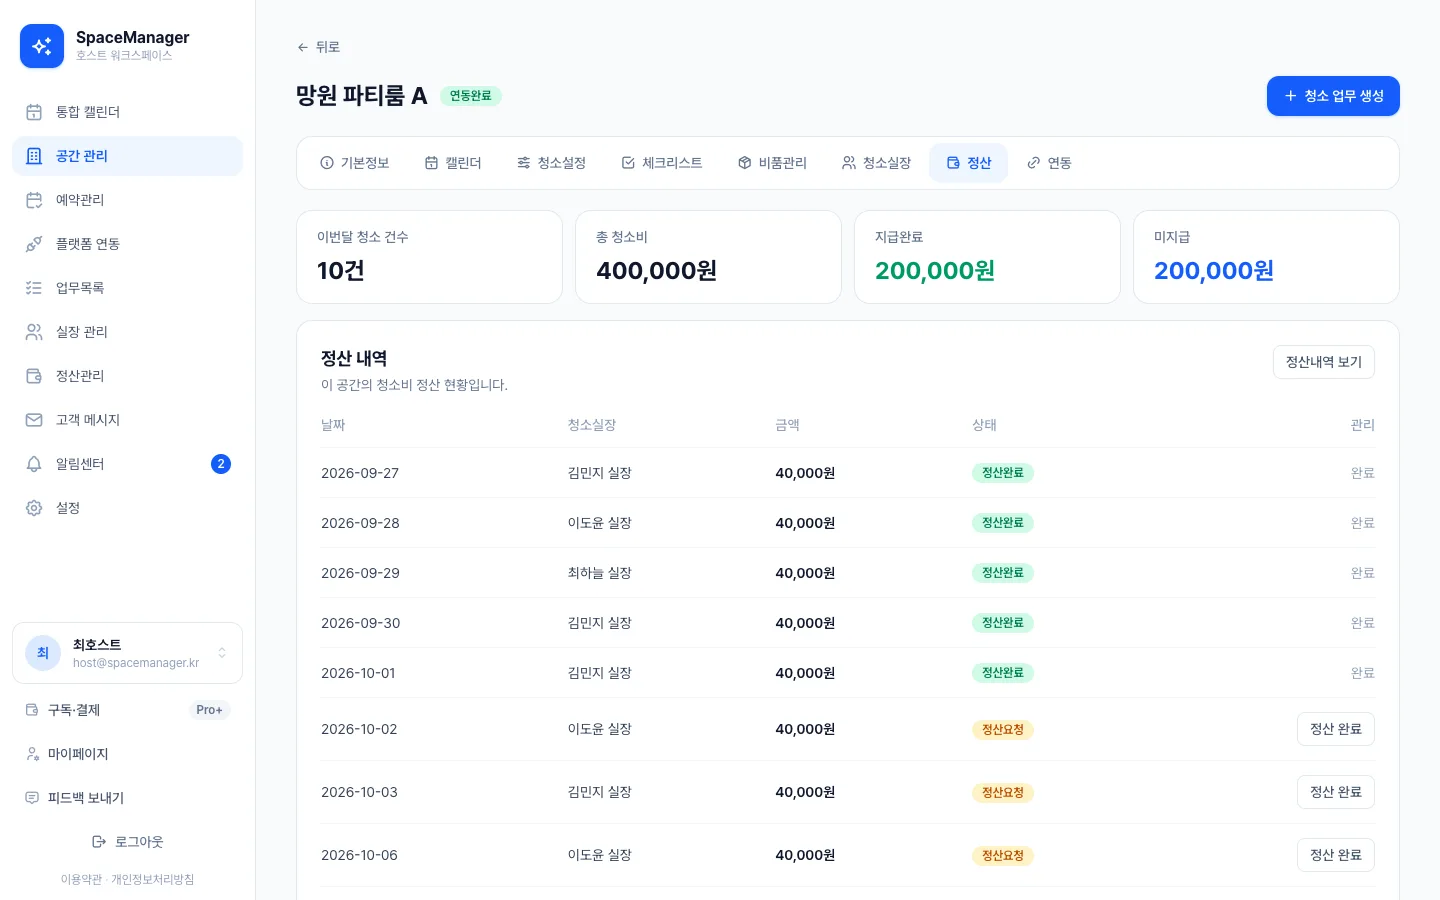Click 정산 완료 for 2026-10-06 row
Image resolution: width=1440 pixels, height=900 pixels.
(1336, 855)
